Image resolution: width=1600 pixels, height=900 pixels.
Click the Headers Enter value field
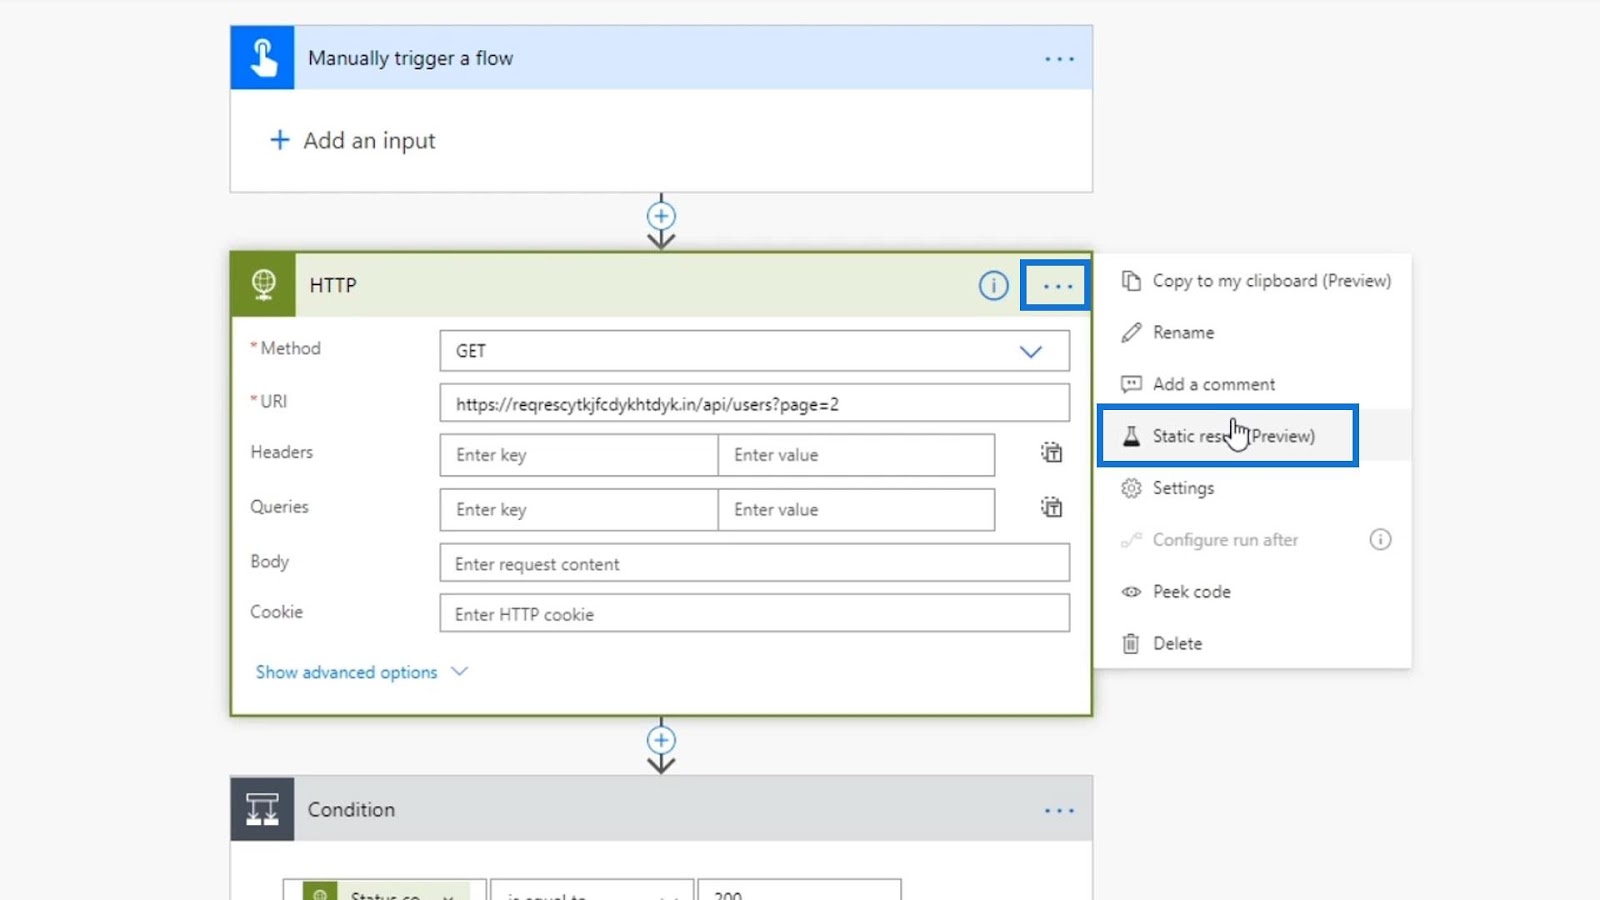pyautogui.click(x=857, y=455)
